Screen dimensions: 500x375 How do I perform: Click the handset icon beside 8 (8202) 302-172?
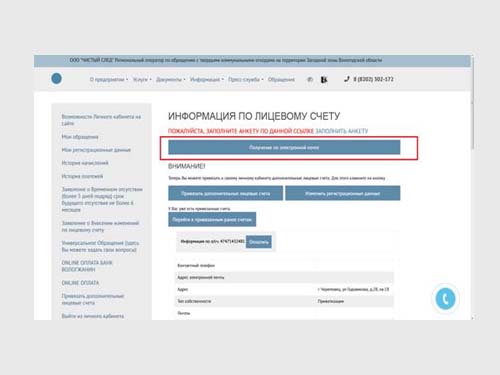pos(347,79)
